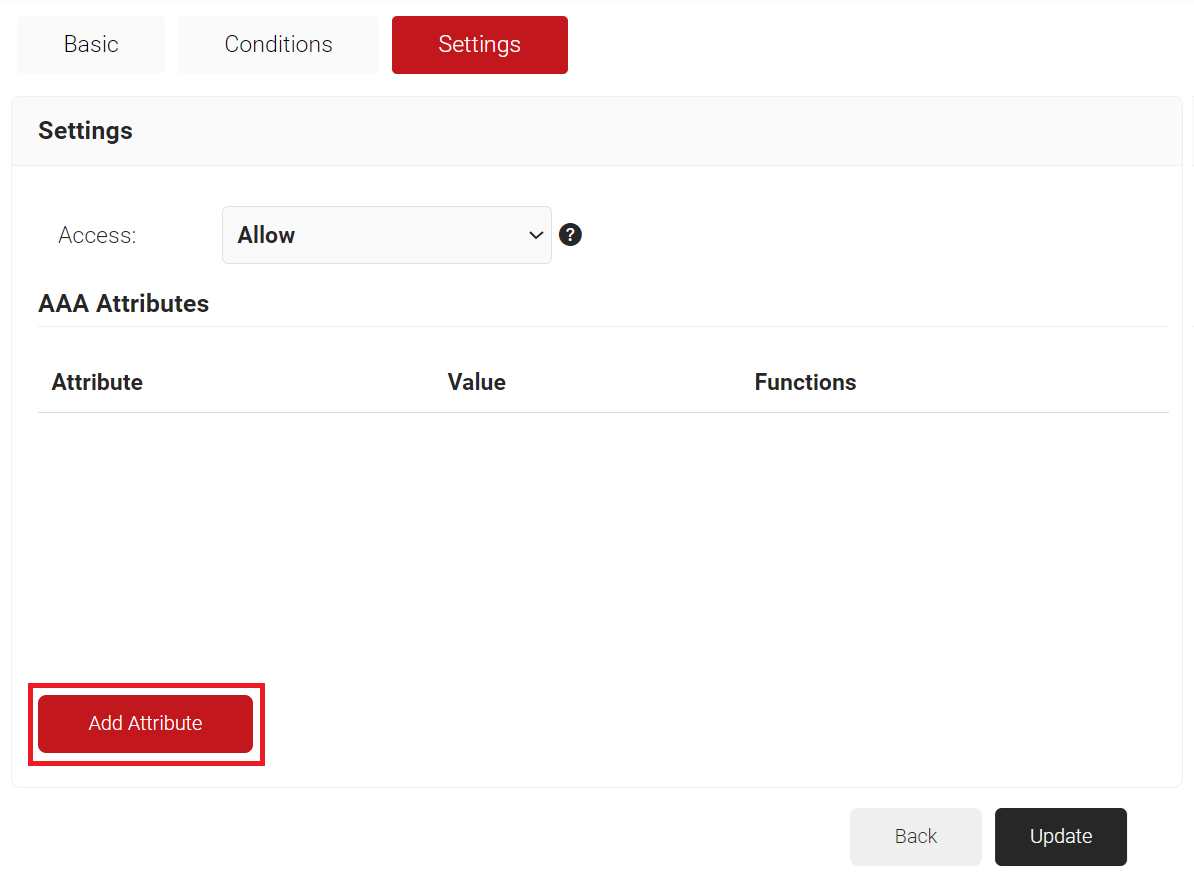
Task: Open the Conditions tab
Action: [x=278, y=45]
